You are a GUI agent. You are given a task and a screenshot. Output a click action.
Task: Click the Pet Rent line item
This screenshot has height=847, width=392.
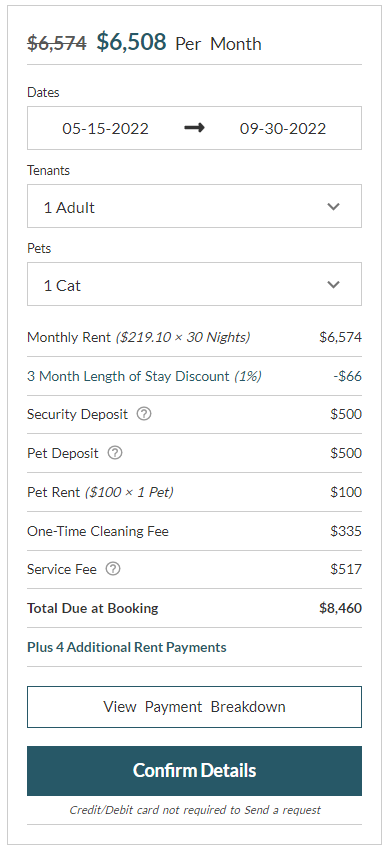(x=194, y=492)
